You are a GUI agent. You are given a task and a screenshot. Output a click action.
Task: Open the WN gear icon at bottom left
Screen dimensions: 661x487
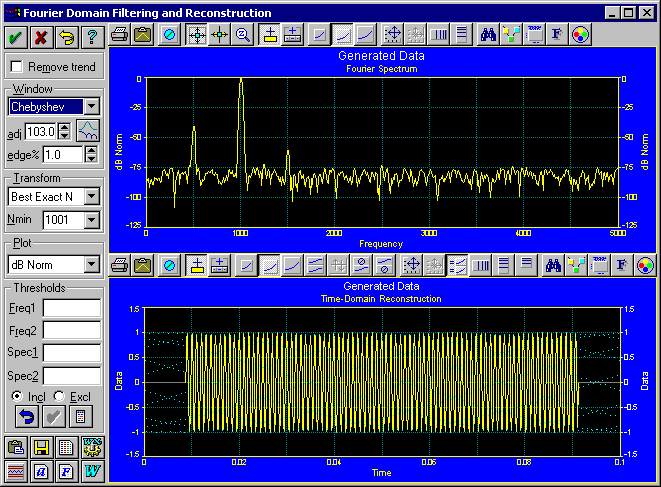92,447
